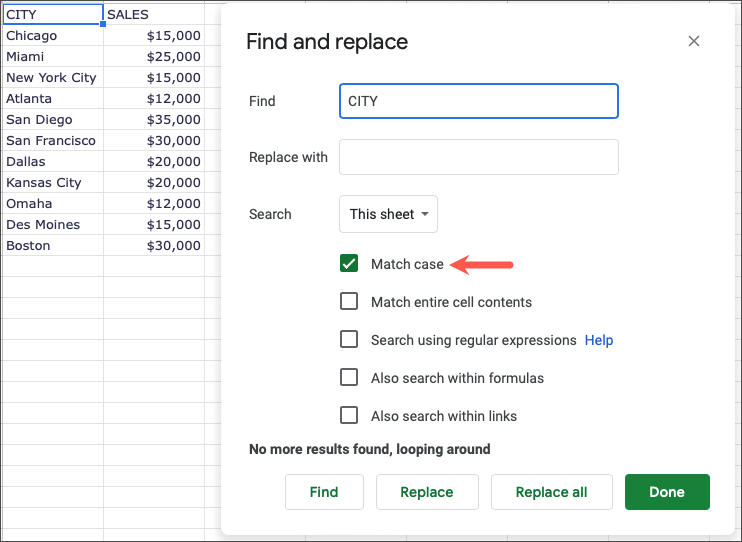Check Also search within links
The width and height of the screenshot is (742, 542).
(349, 416)
